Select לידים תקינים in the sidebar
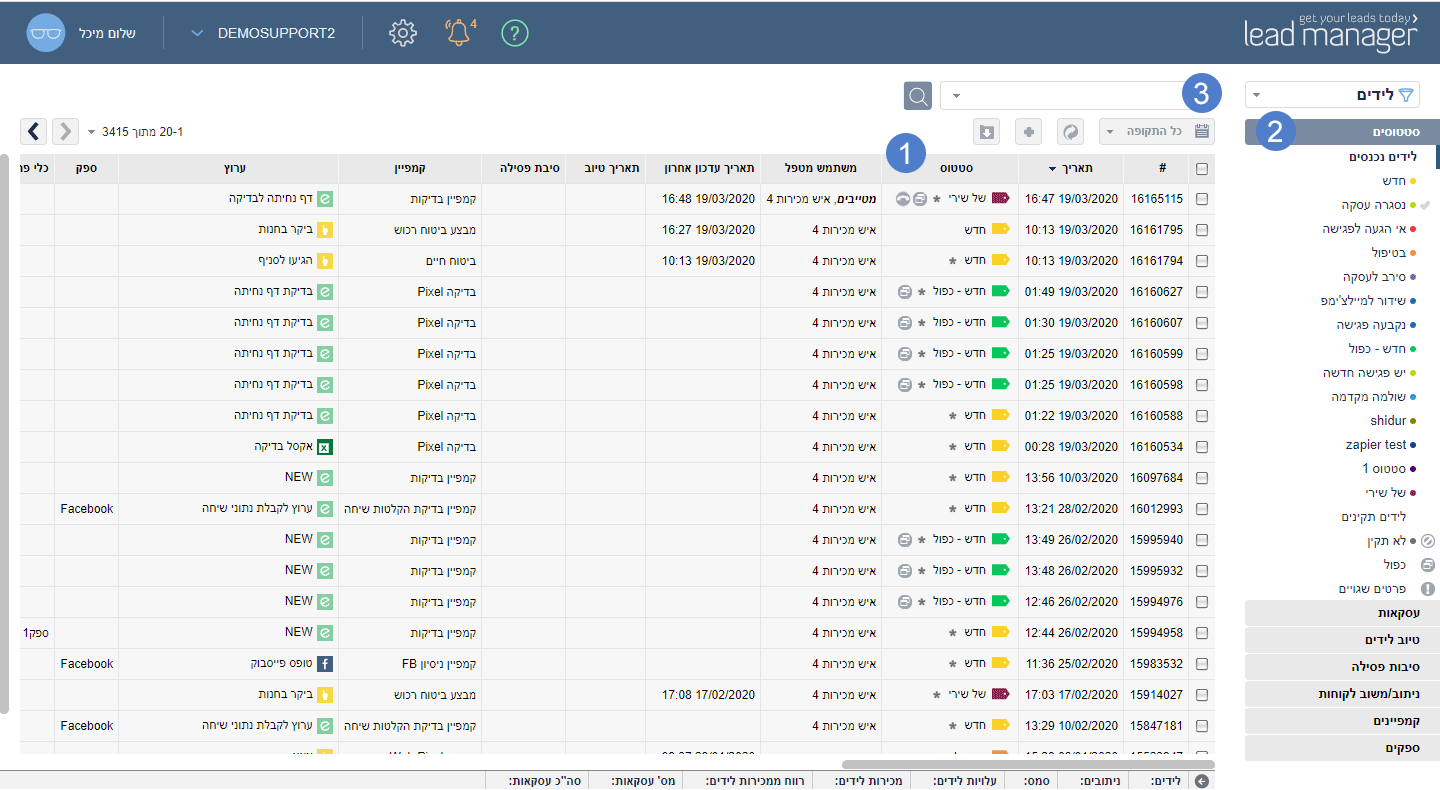 [x=1373, y=517]
